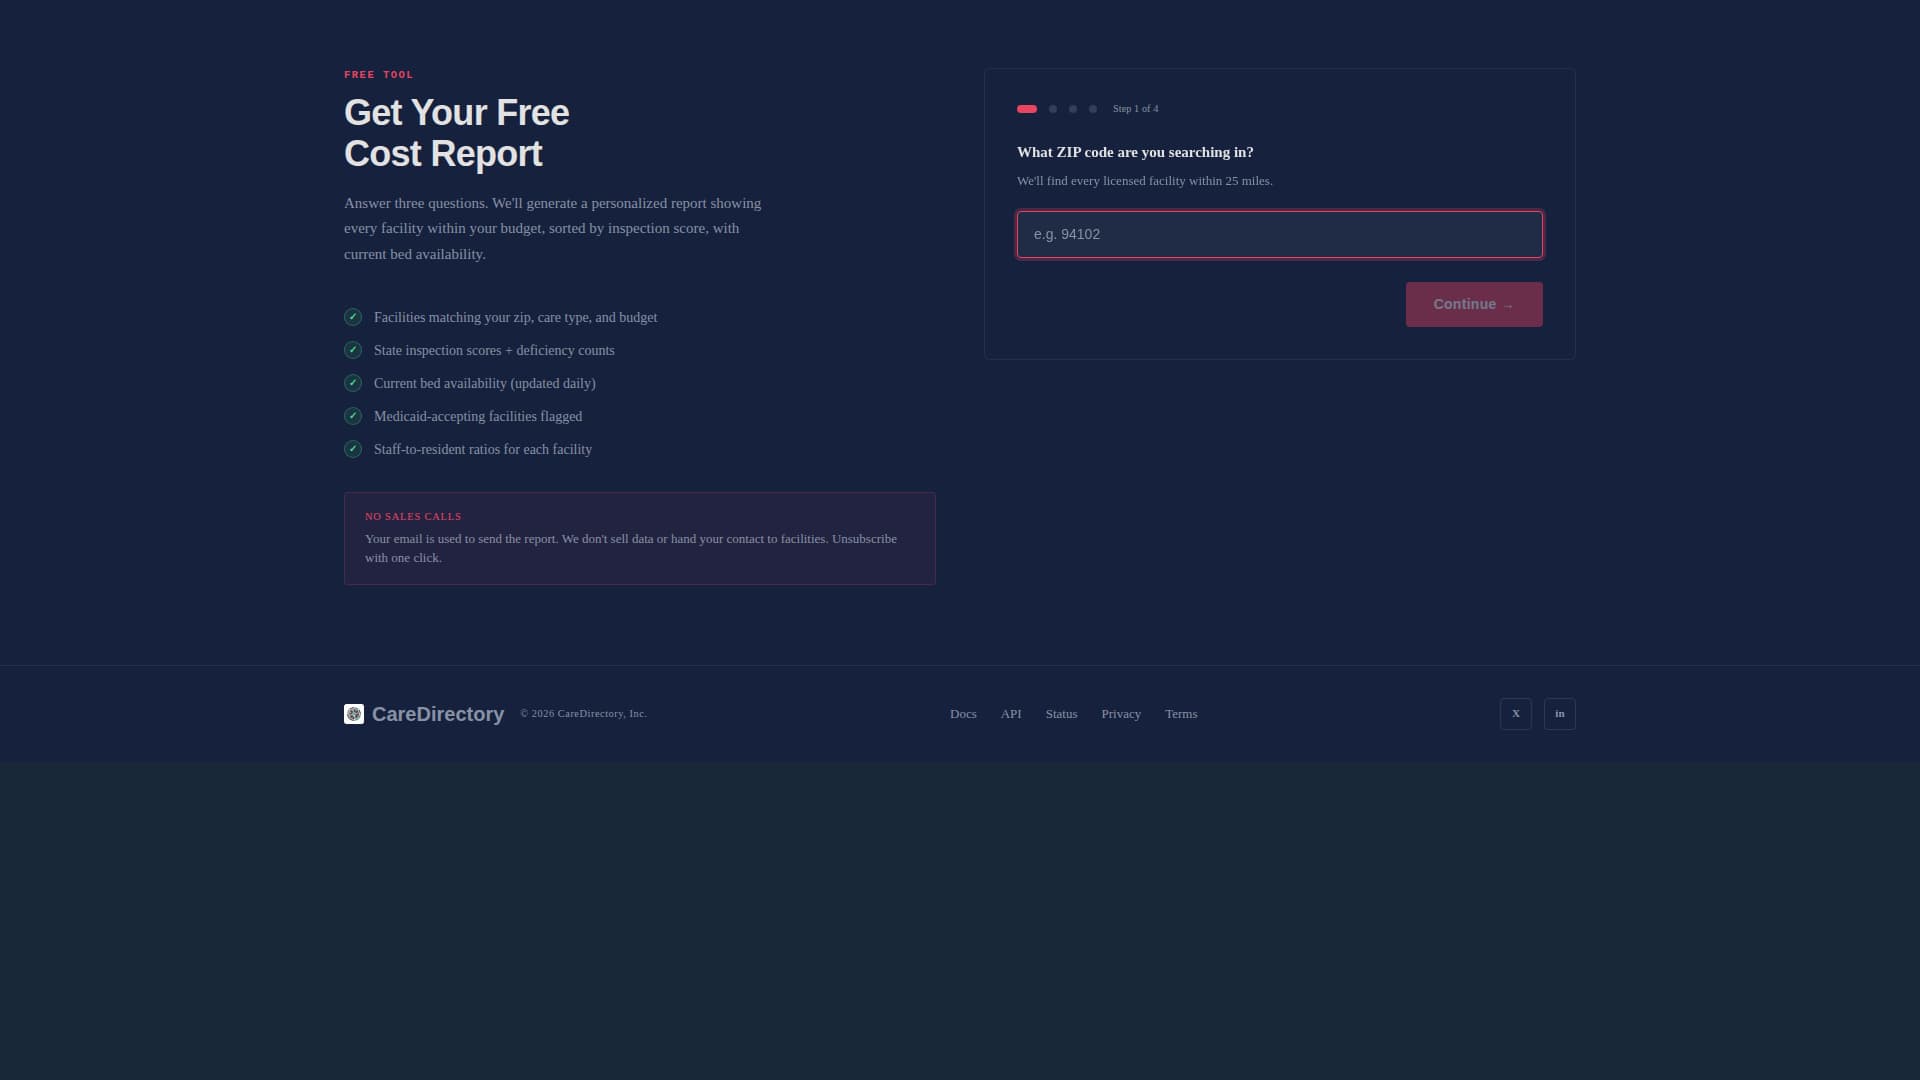Click checkmark icon beside Facilities matching your zip
Image resolution: width=1920 pixels, height=1080 pixels.
pyautogui.click(x=353, y=317)
